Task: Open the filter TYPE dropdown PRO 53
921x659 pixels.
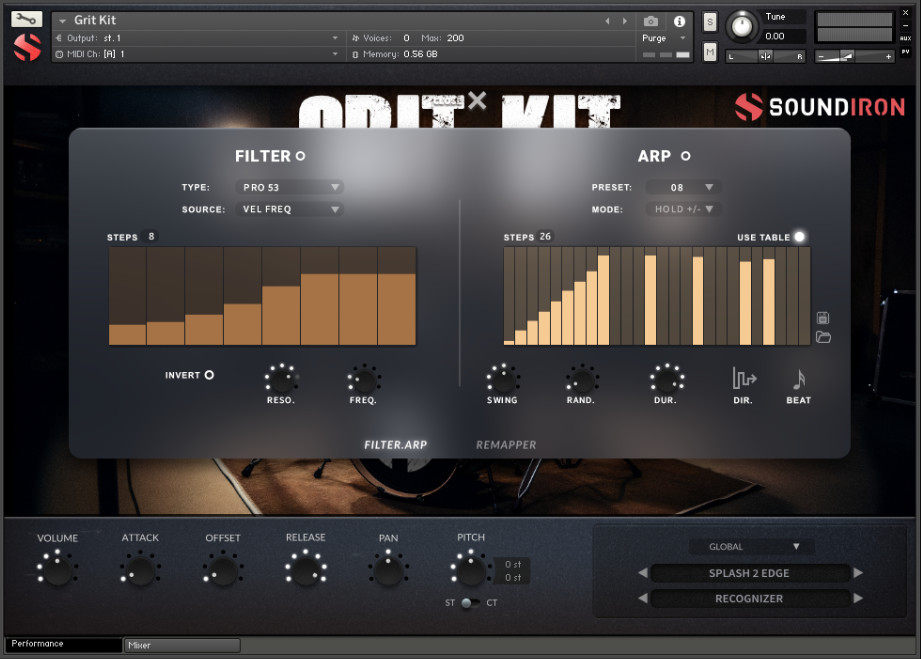Action: click(289, 187)
